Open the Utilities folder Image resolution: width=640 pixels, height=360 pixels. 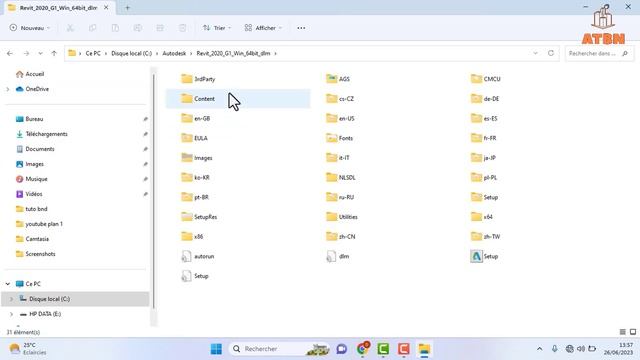coord(342,217)
